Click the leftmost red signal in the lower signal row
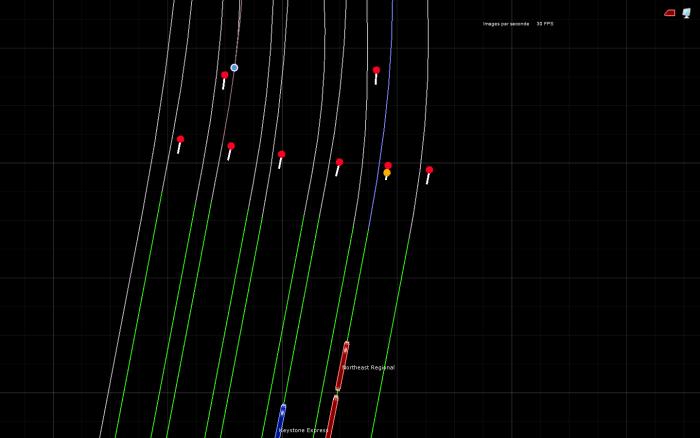700x438 pixels. coord(180,139)
